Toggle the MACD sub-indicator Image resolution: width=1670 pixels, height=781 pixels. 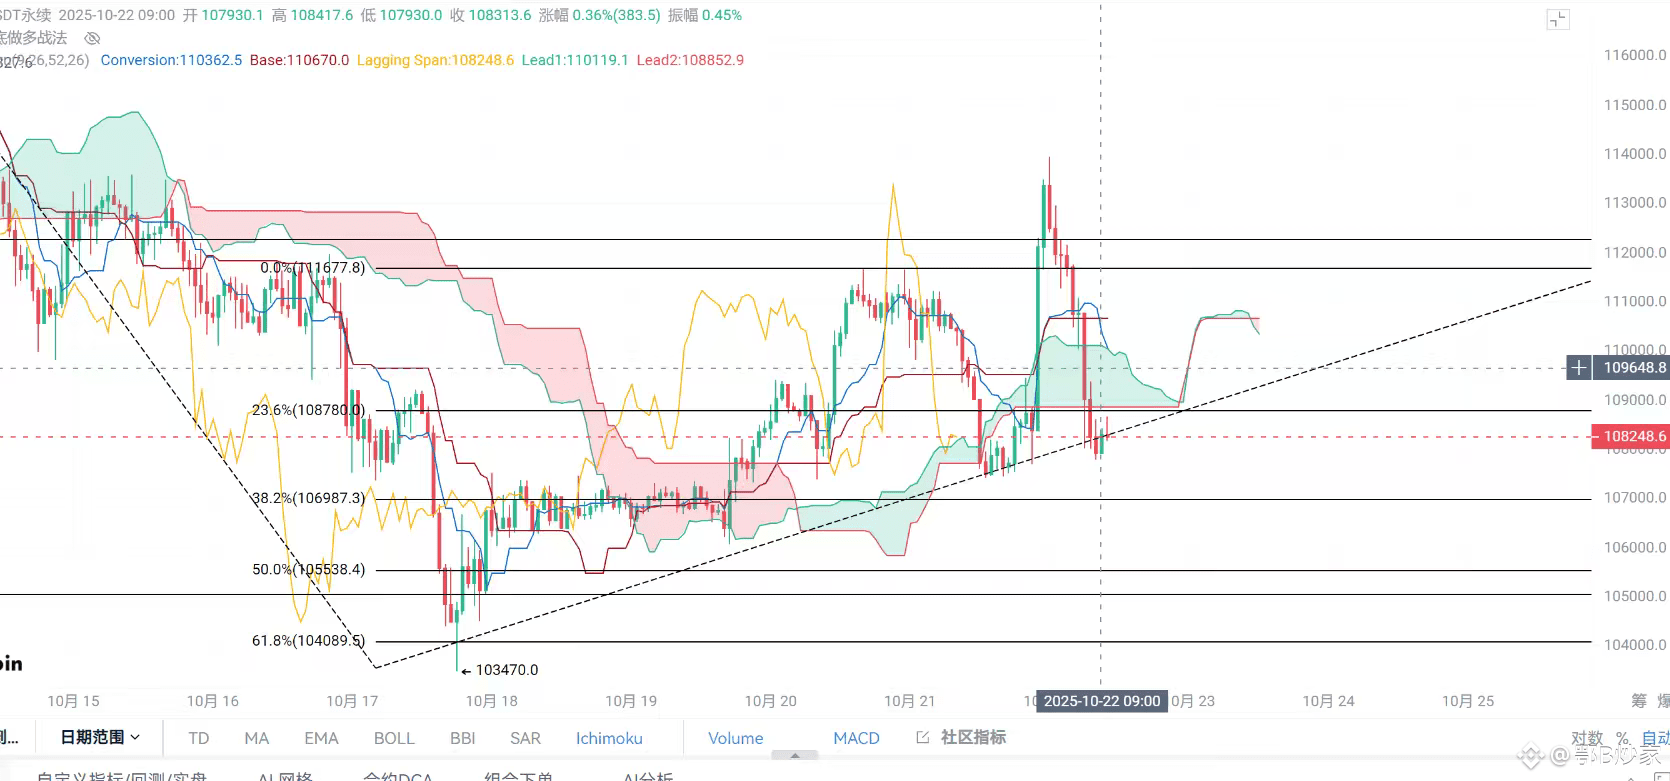point(857,738)
